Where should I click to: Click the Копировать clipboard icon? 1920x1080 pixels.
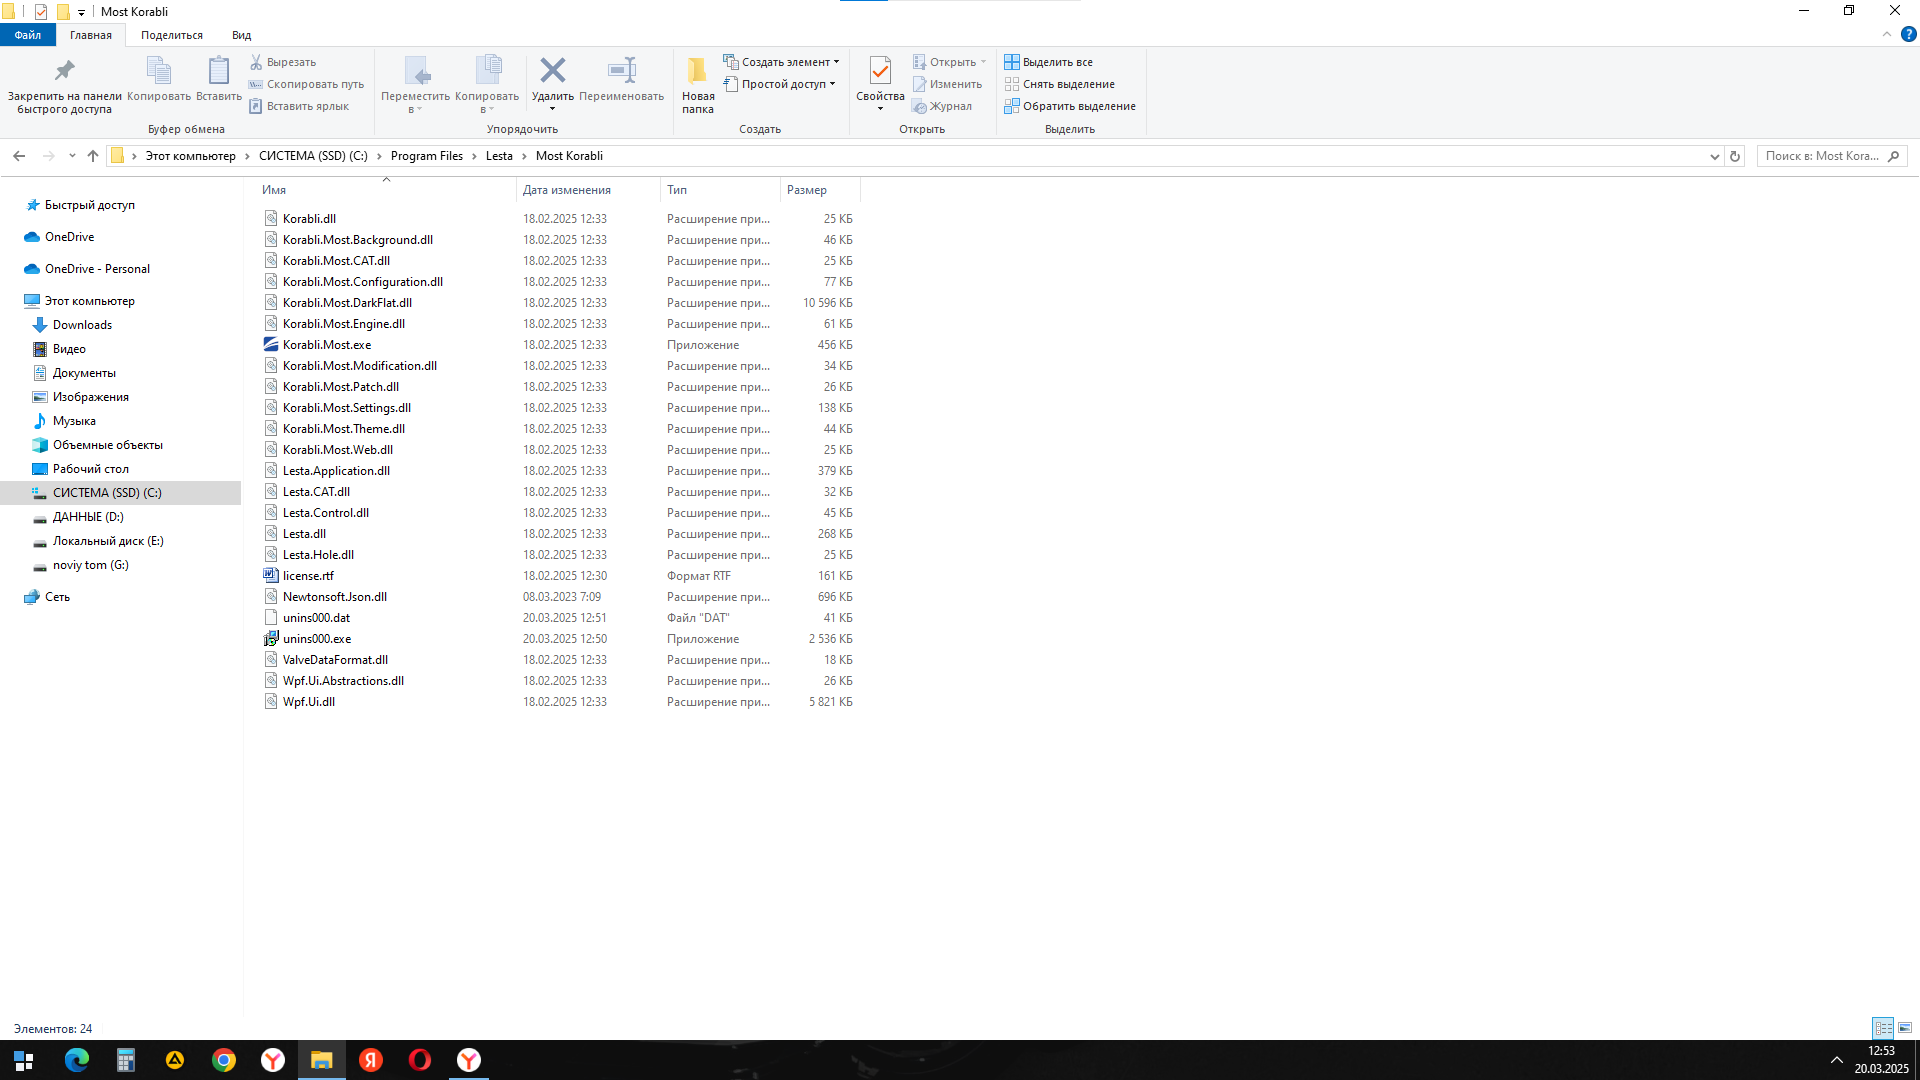158,79
